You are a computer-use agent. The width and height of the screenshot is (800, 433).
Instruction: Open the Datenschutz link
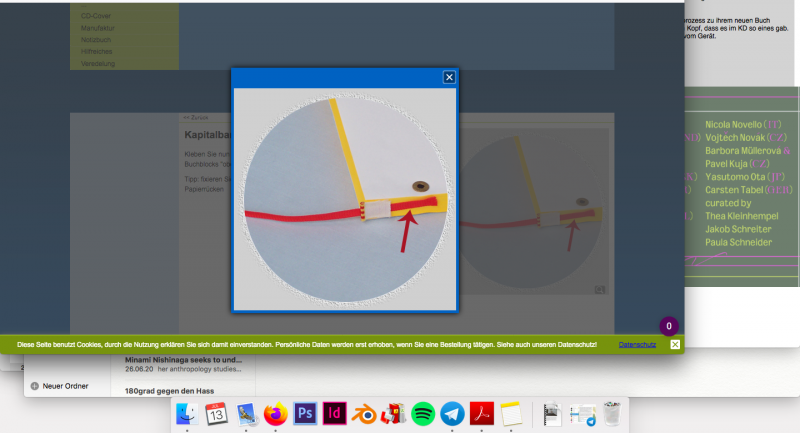point(637,345)
